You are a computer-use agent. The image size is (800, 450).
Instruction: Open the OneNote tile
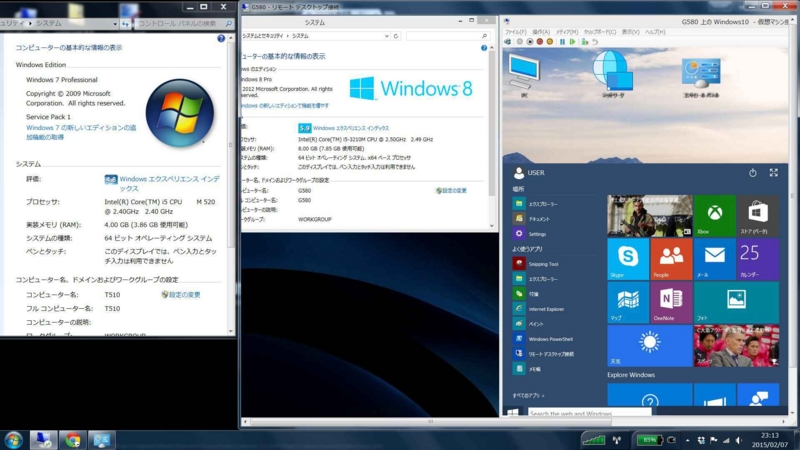(671, 302)
